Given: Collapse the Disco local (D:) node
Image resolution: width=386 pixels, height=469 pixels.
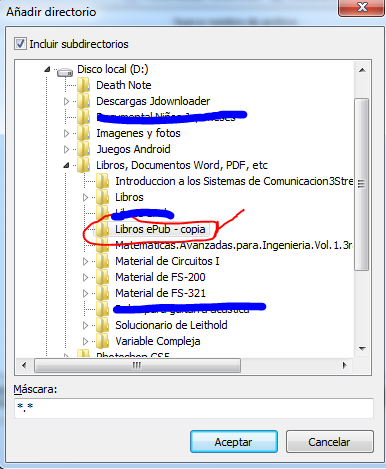Looking at the screenshot, I should click(47, 69).
